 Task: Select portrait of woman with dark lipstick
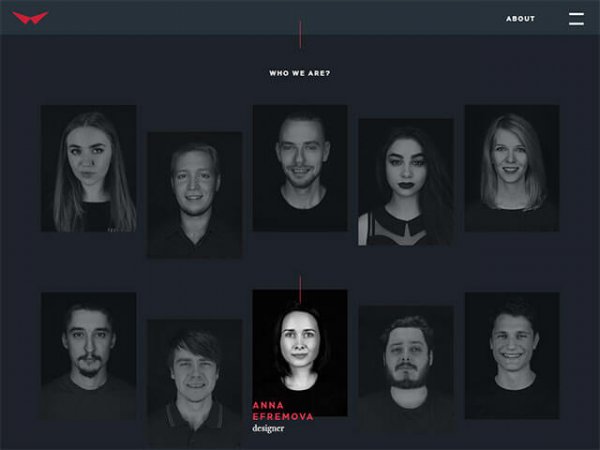click(x=406, y=182)
